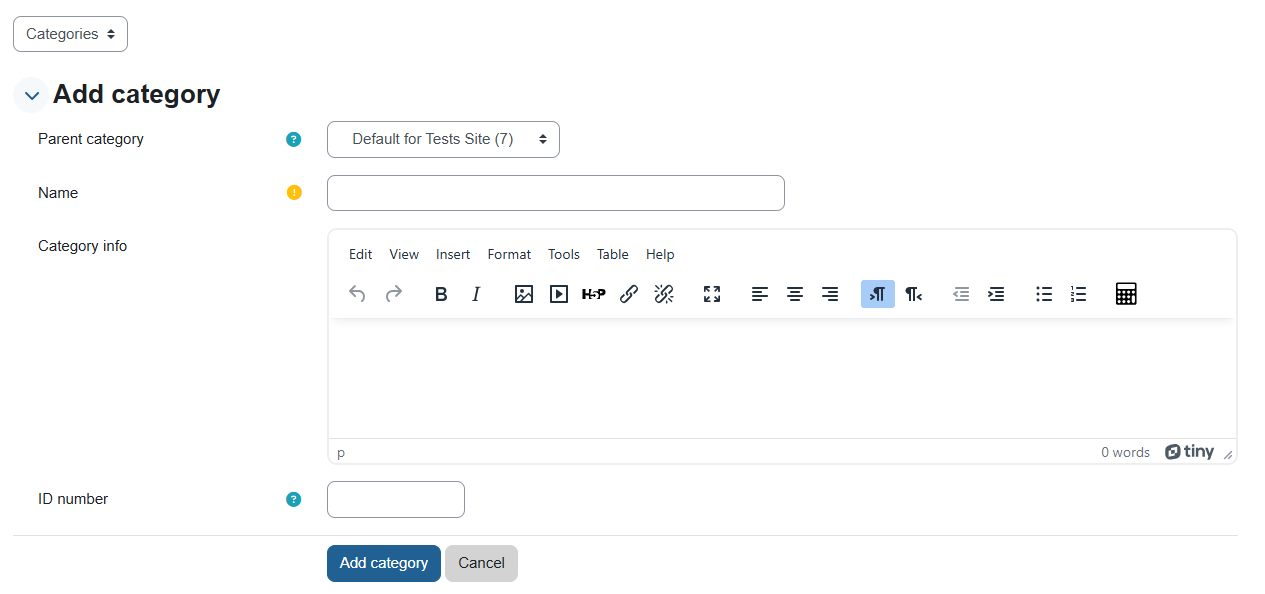Viewport: 1265px width, 594px height.
Task: Open the editor Tools menu
Action: point(564,254)
